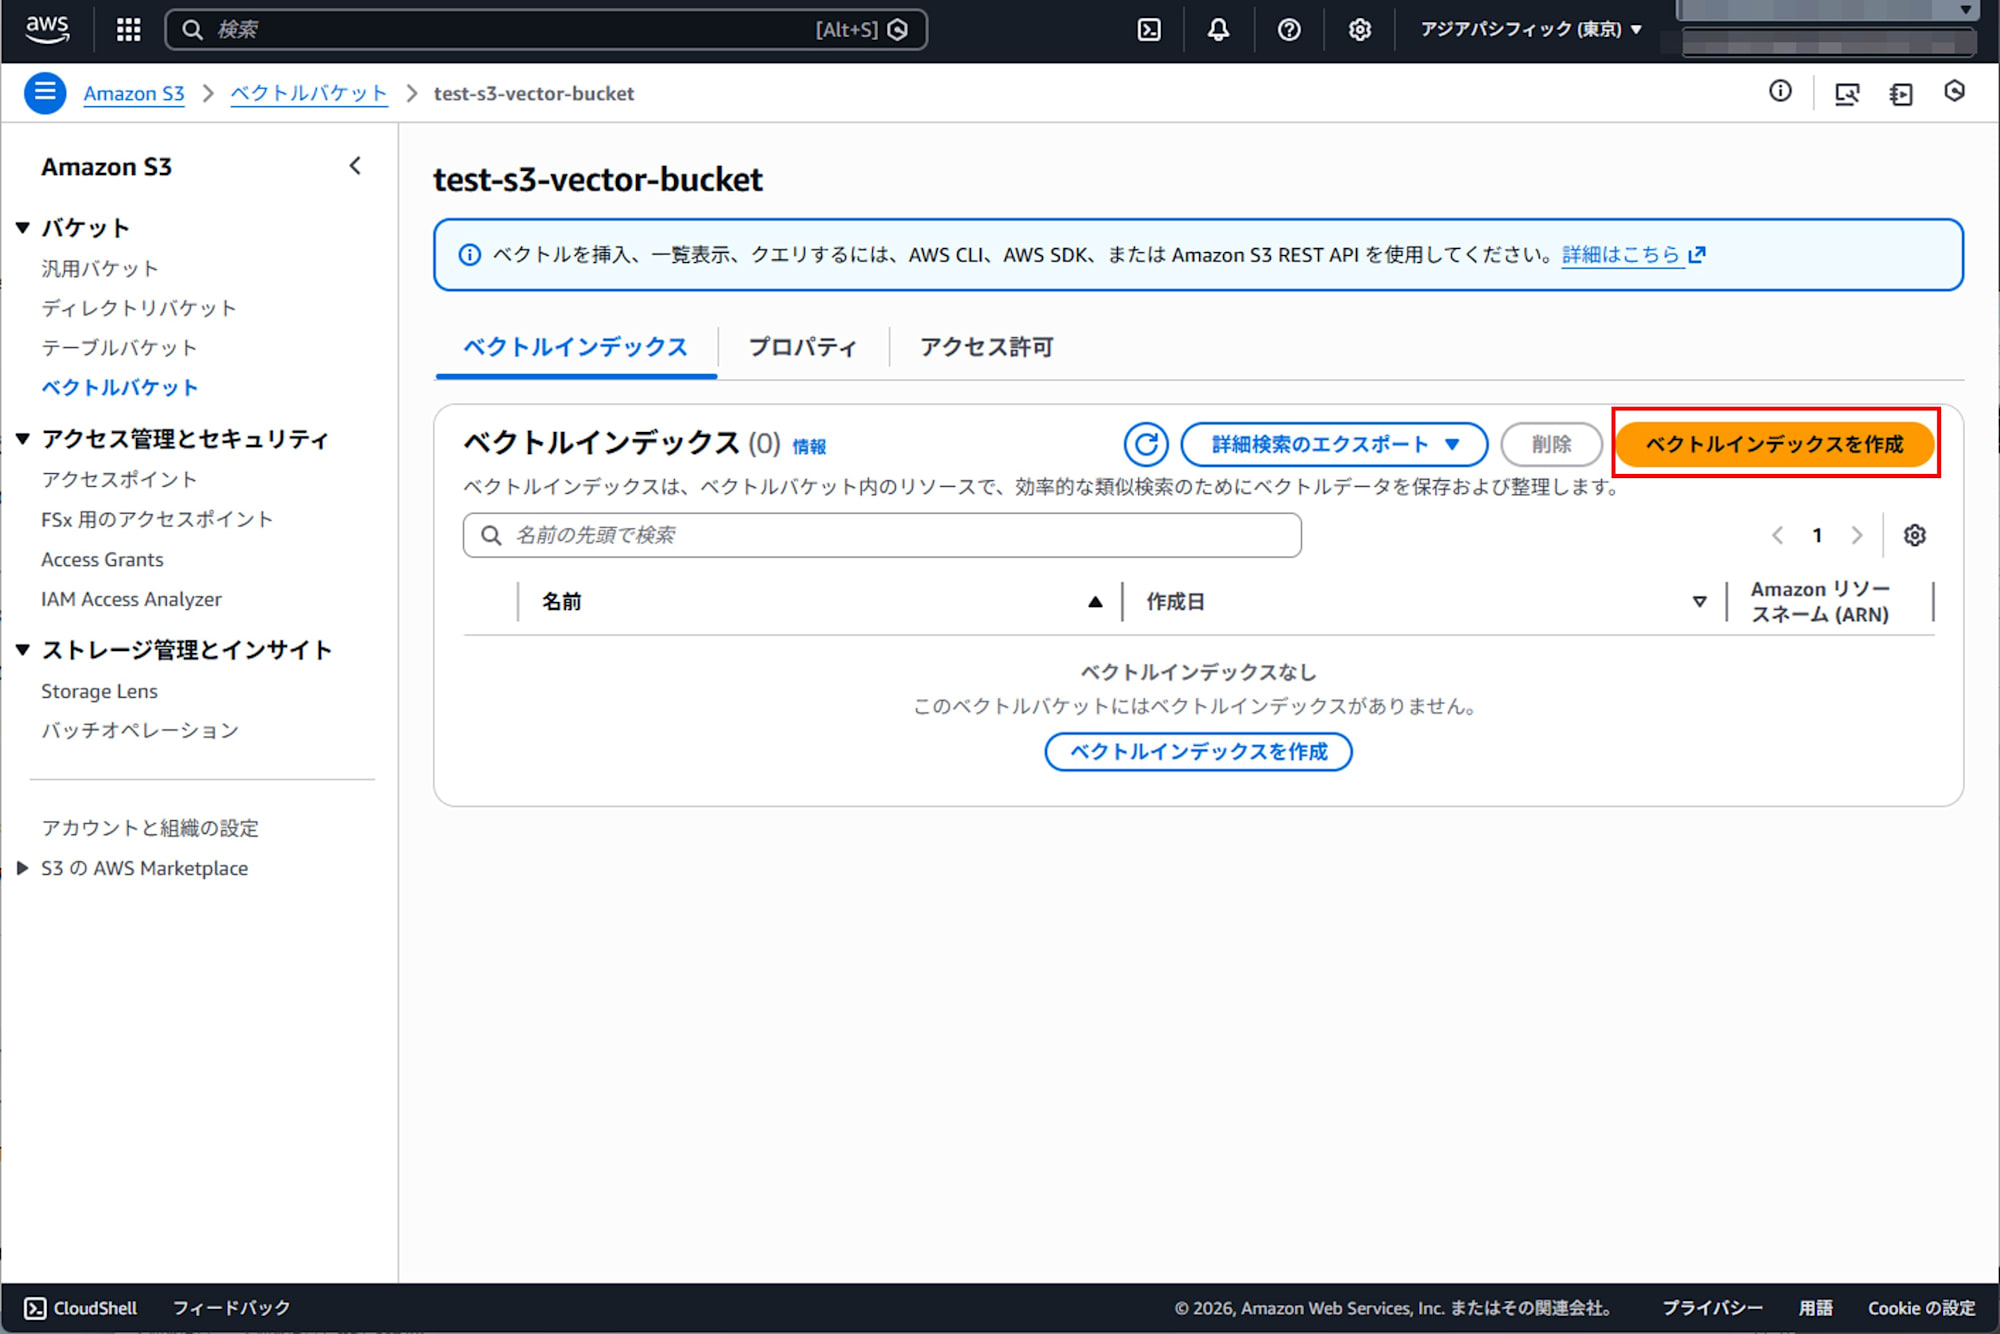This screenshot has height=1334, width=2000.
Task: Open the AWS services grid icon
Action: tap(128, 30)
